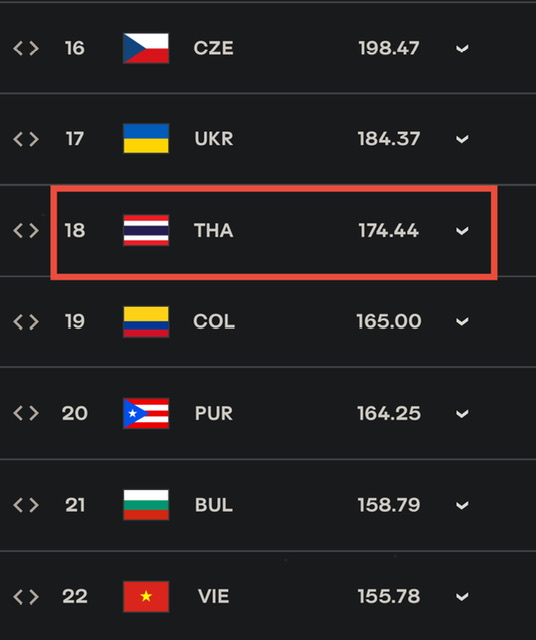The height and width of the screenshot is (640, 536).
Task: Click the Vietnam flag icon
Action: pos(146,597)
